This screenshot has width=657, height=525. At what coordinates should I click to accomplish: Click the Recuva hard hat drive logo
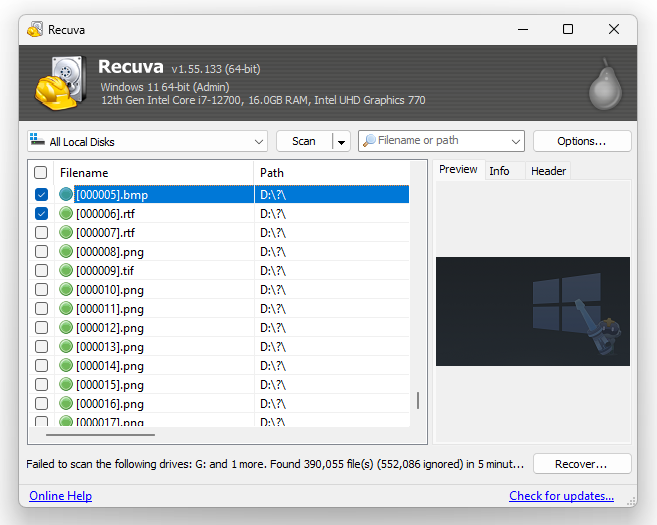coord(61,83)
